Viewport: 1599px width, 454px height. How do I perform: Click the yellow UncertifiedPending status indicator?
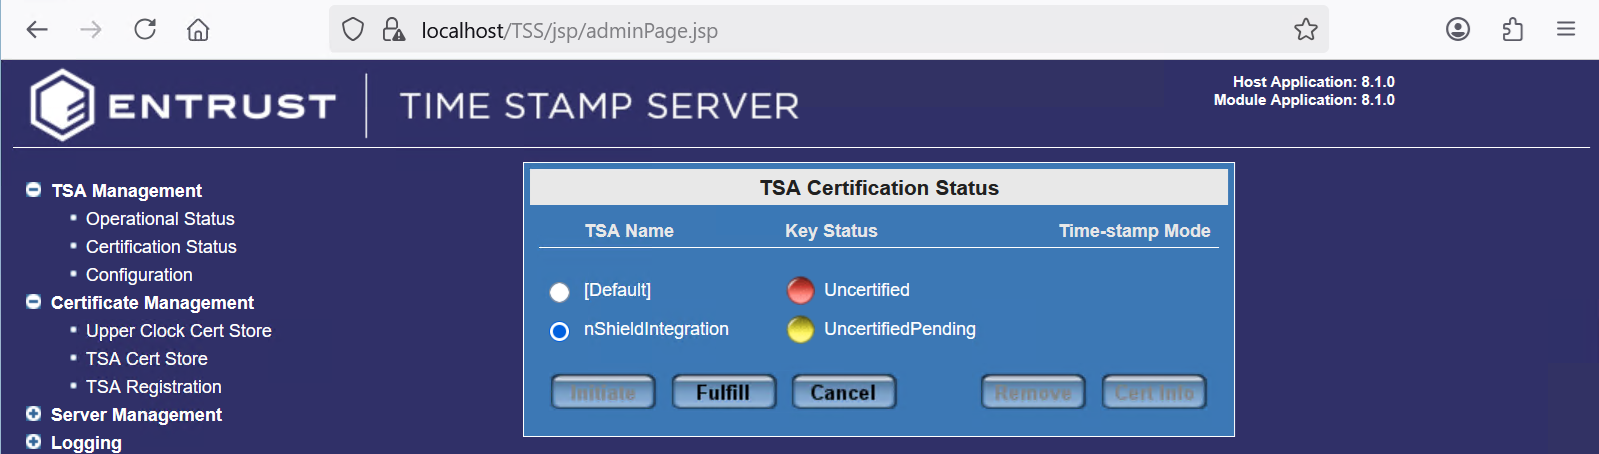pyautogui.click(x=801, y=329)
